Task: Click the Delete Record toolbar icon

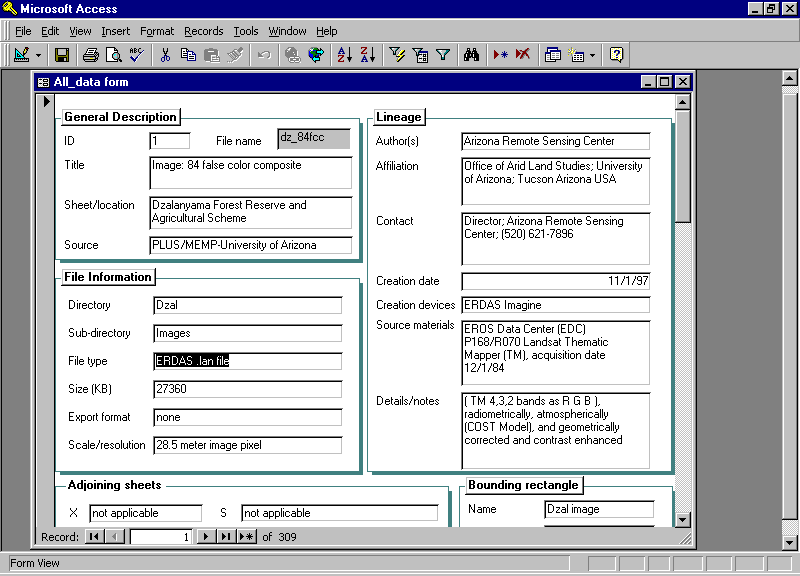Action: point(523,55)
